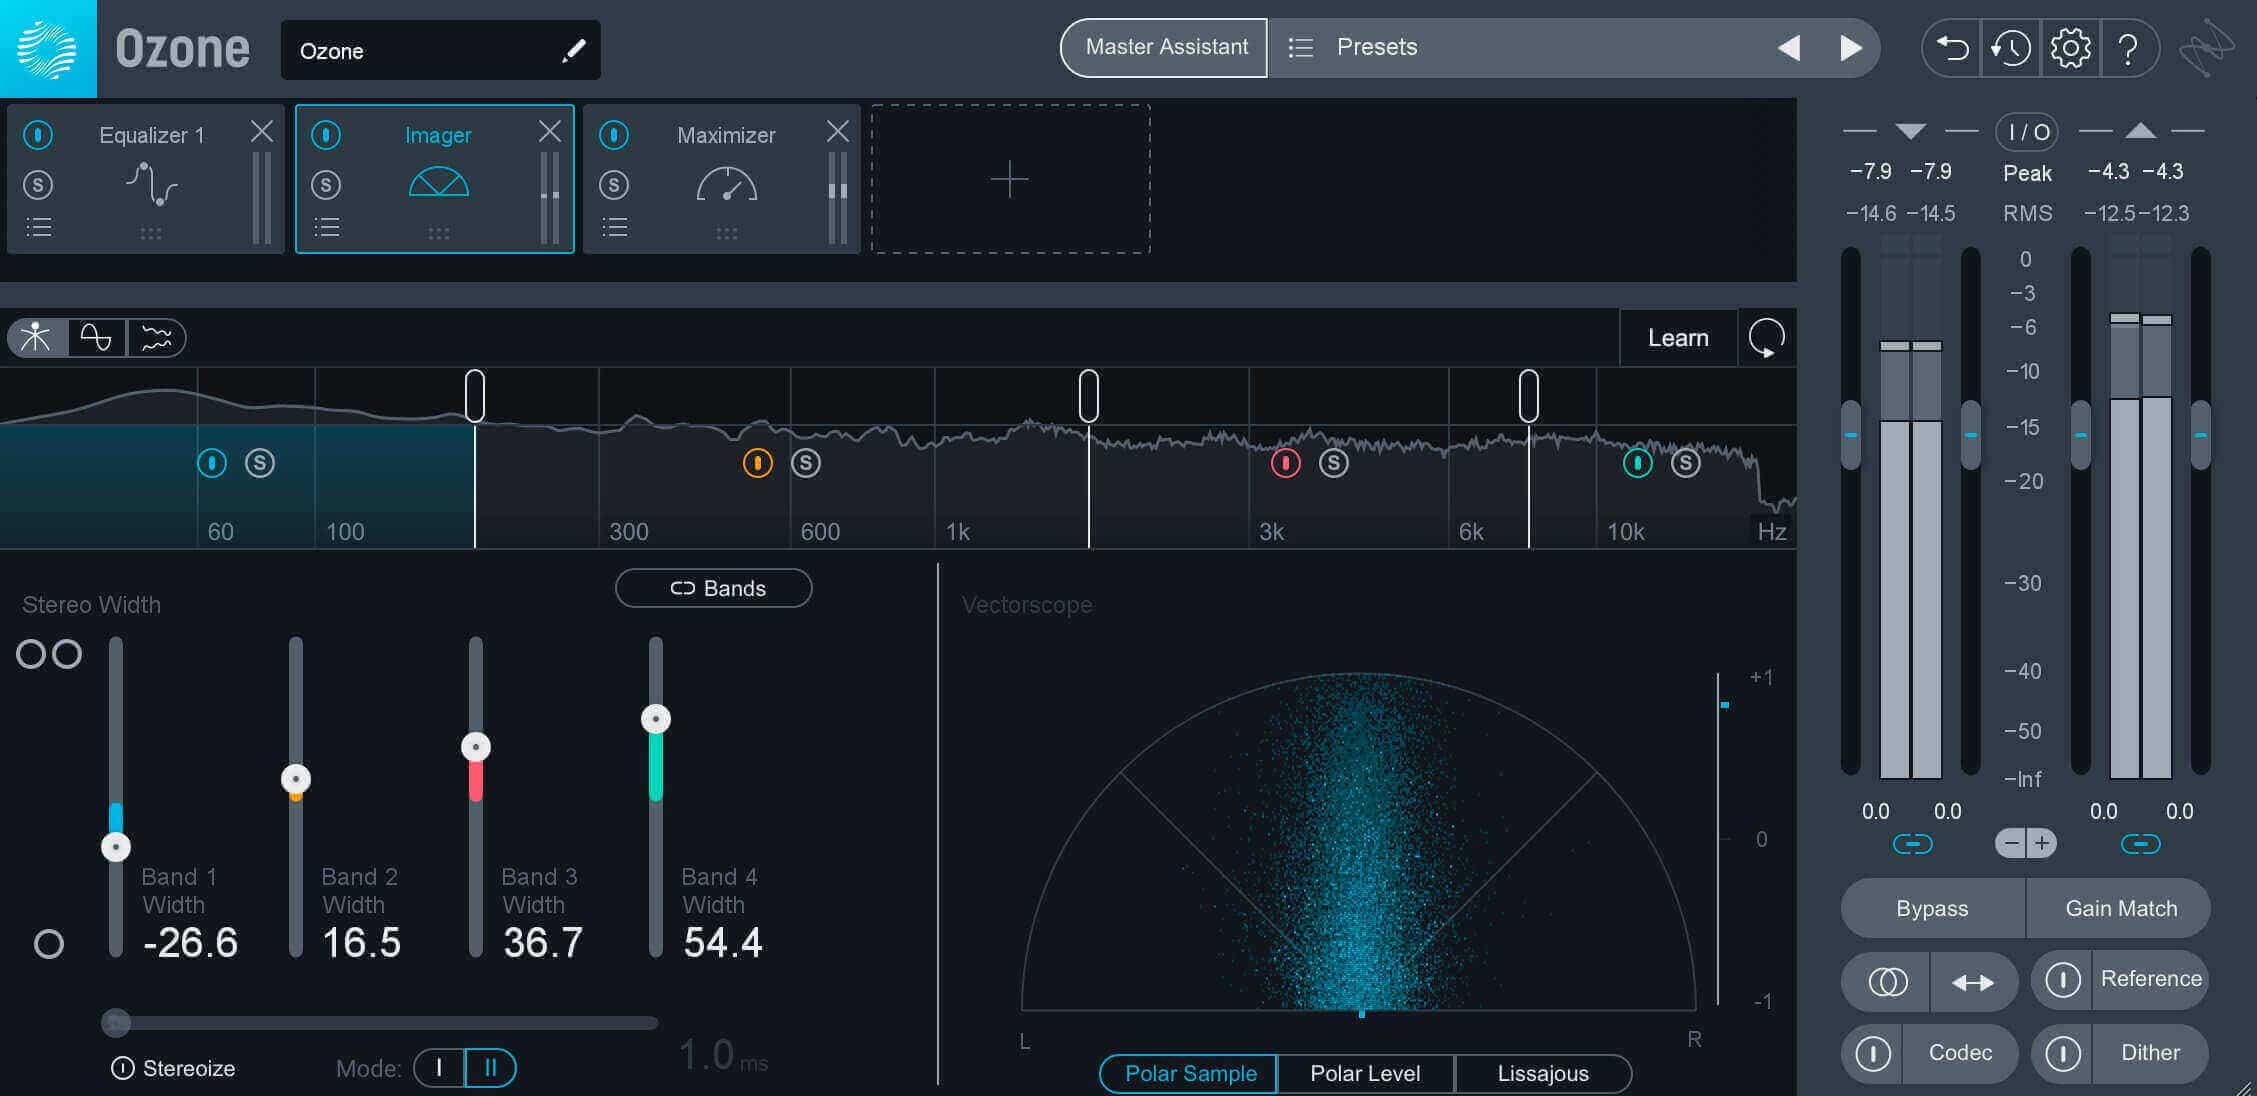Solo the Maximizer module
The width and height of the screenshot is (2257, 1096).
[614, 184]
